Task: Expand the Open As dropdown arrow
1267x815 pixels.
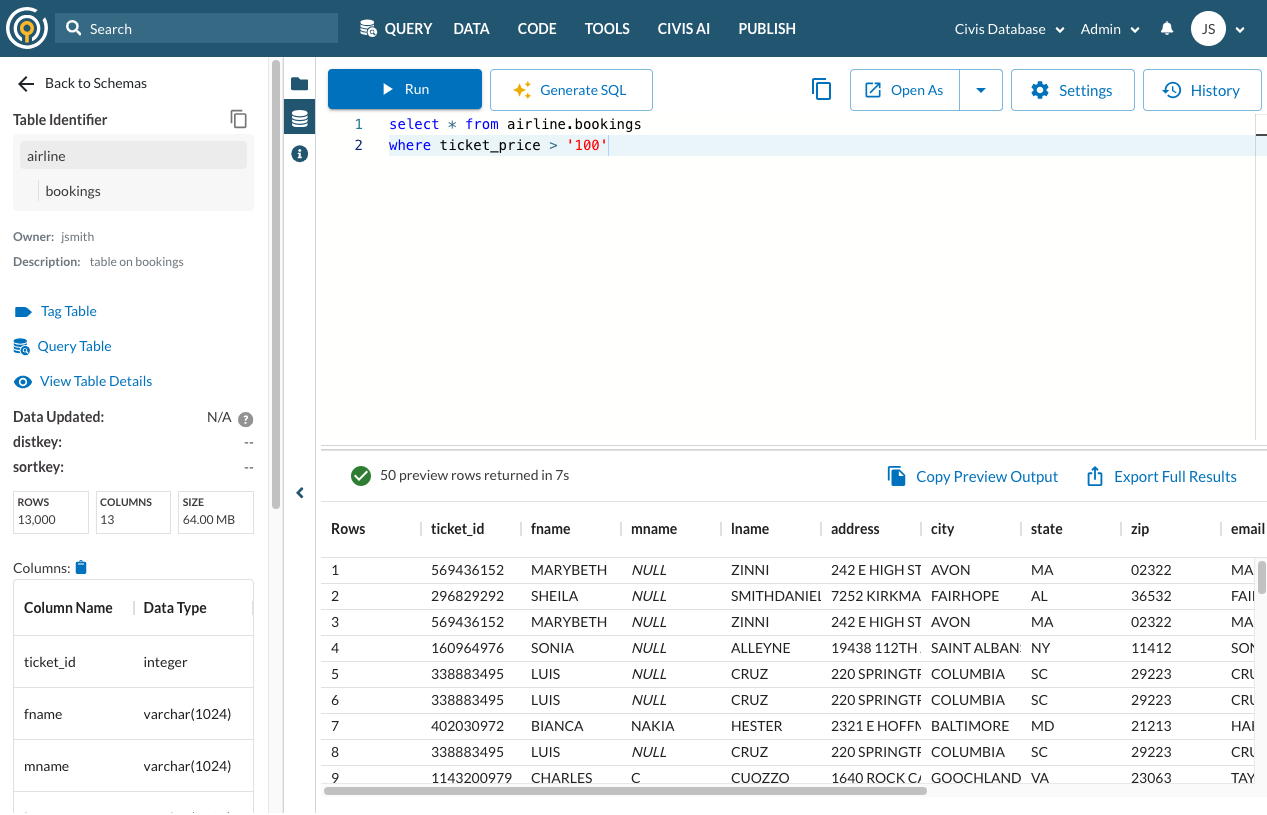Action: pos(981,90)
